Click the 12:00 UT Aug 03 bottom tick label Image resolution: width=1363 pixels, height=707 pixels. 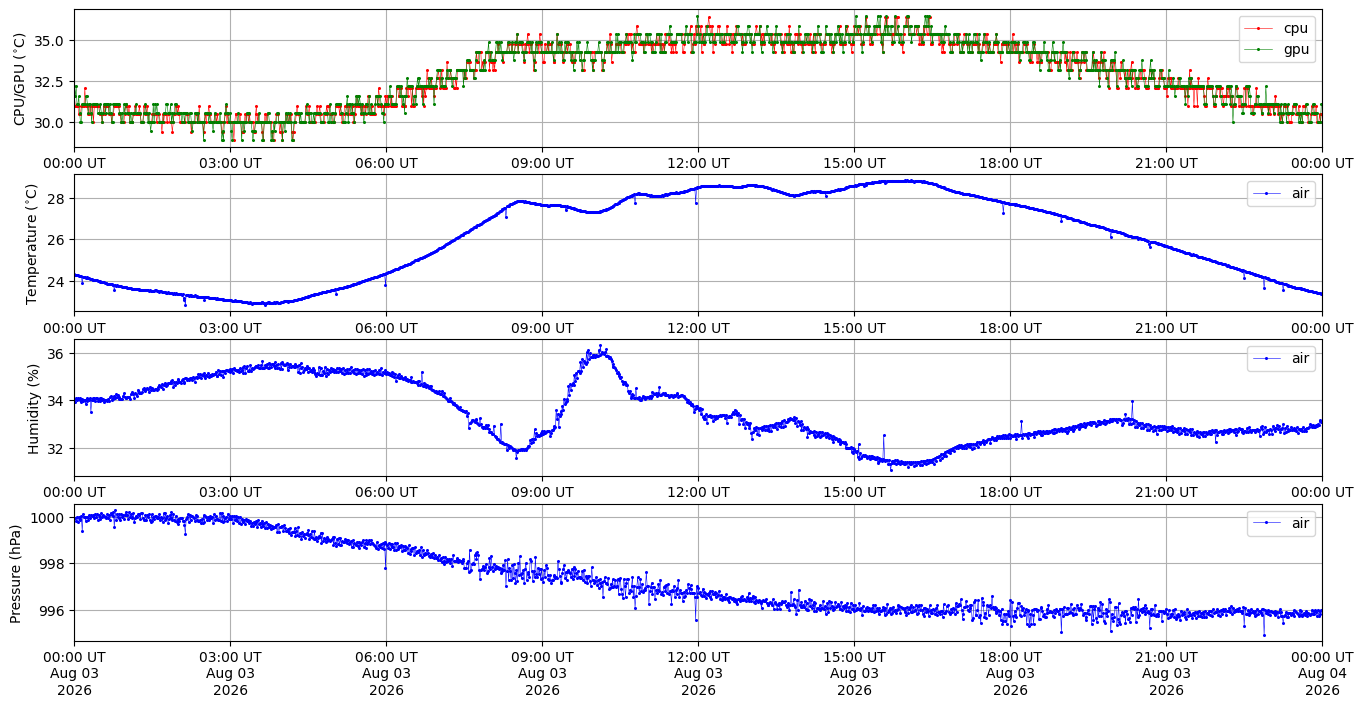698,676
